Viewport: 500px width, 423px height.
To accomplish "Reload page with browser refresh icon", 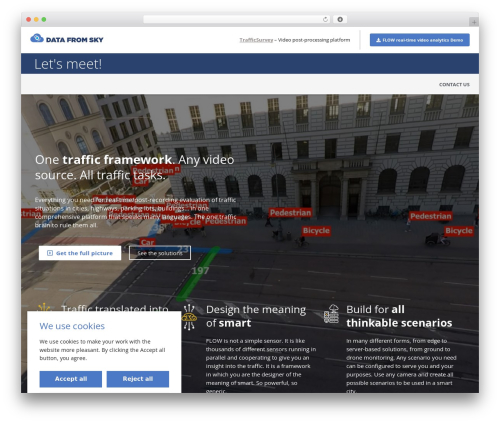I will 325,20.
